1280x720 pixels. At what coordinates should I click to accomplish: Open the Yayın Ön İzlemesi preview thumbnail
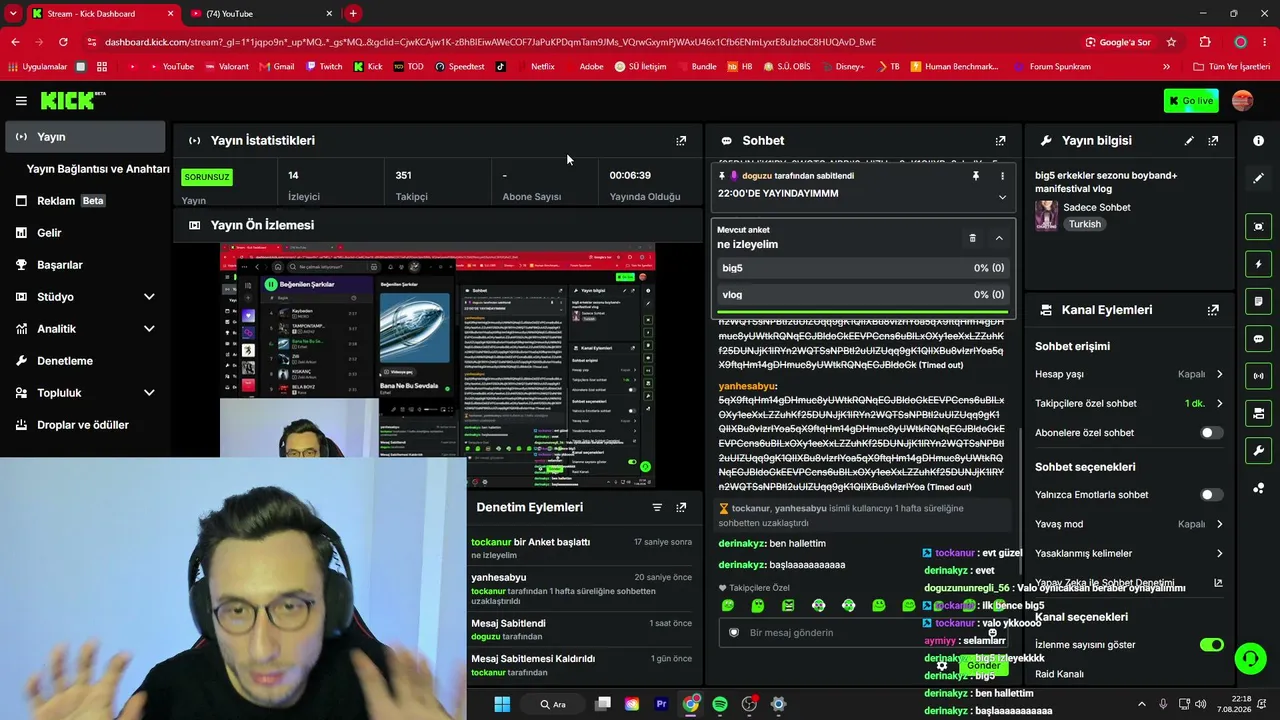(x=437, y=364)
